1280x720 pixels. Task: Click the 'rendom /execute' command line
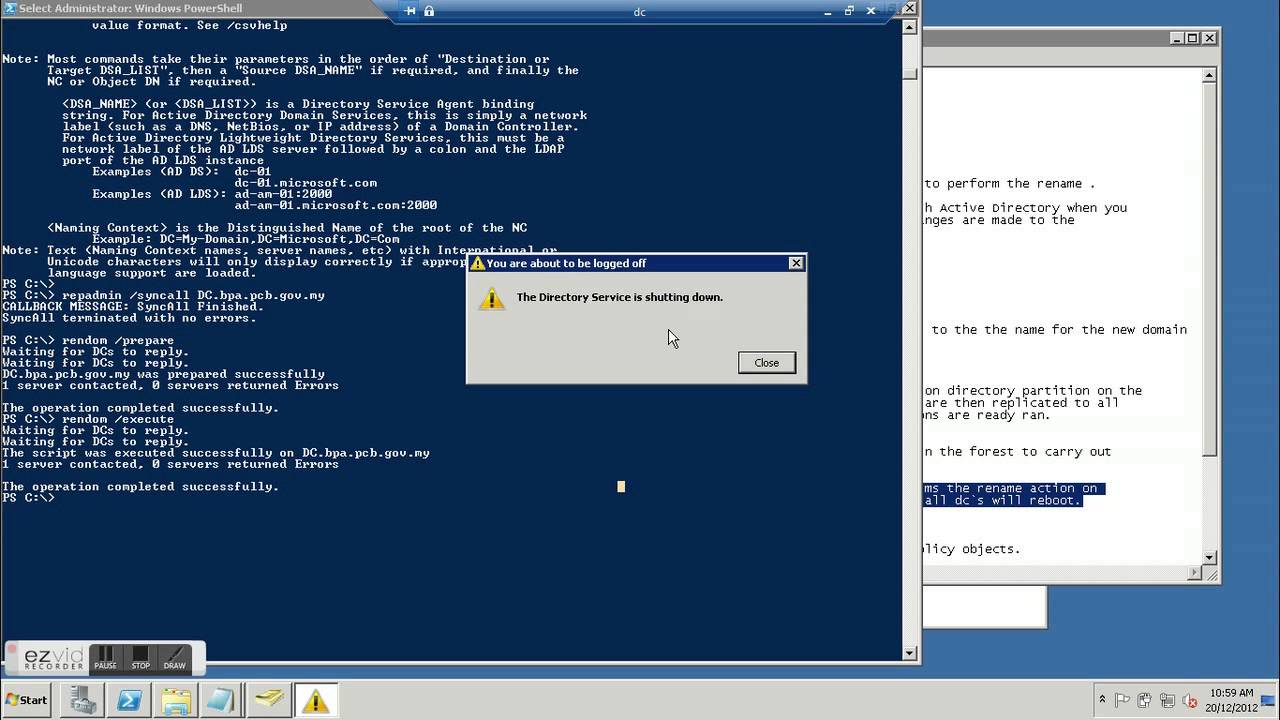pos(88,419)
